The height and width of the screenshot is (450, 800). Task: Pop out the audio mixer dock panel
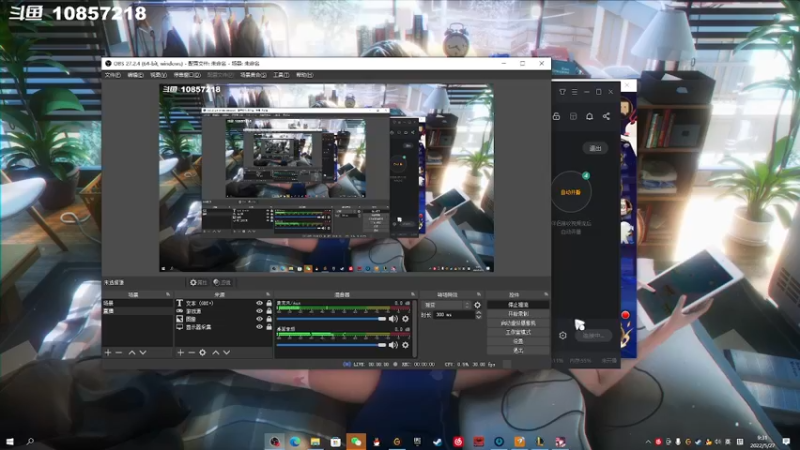(413, 294)
